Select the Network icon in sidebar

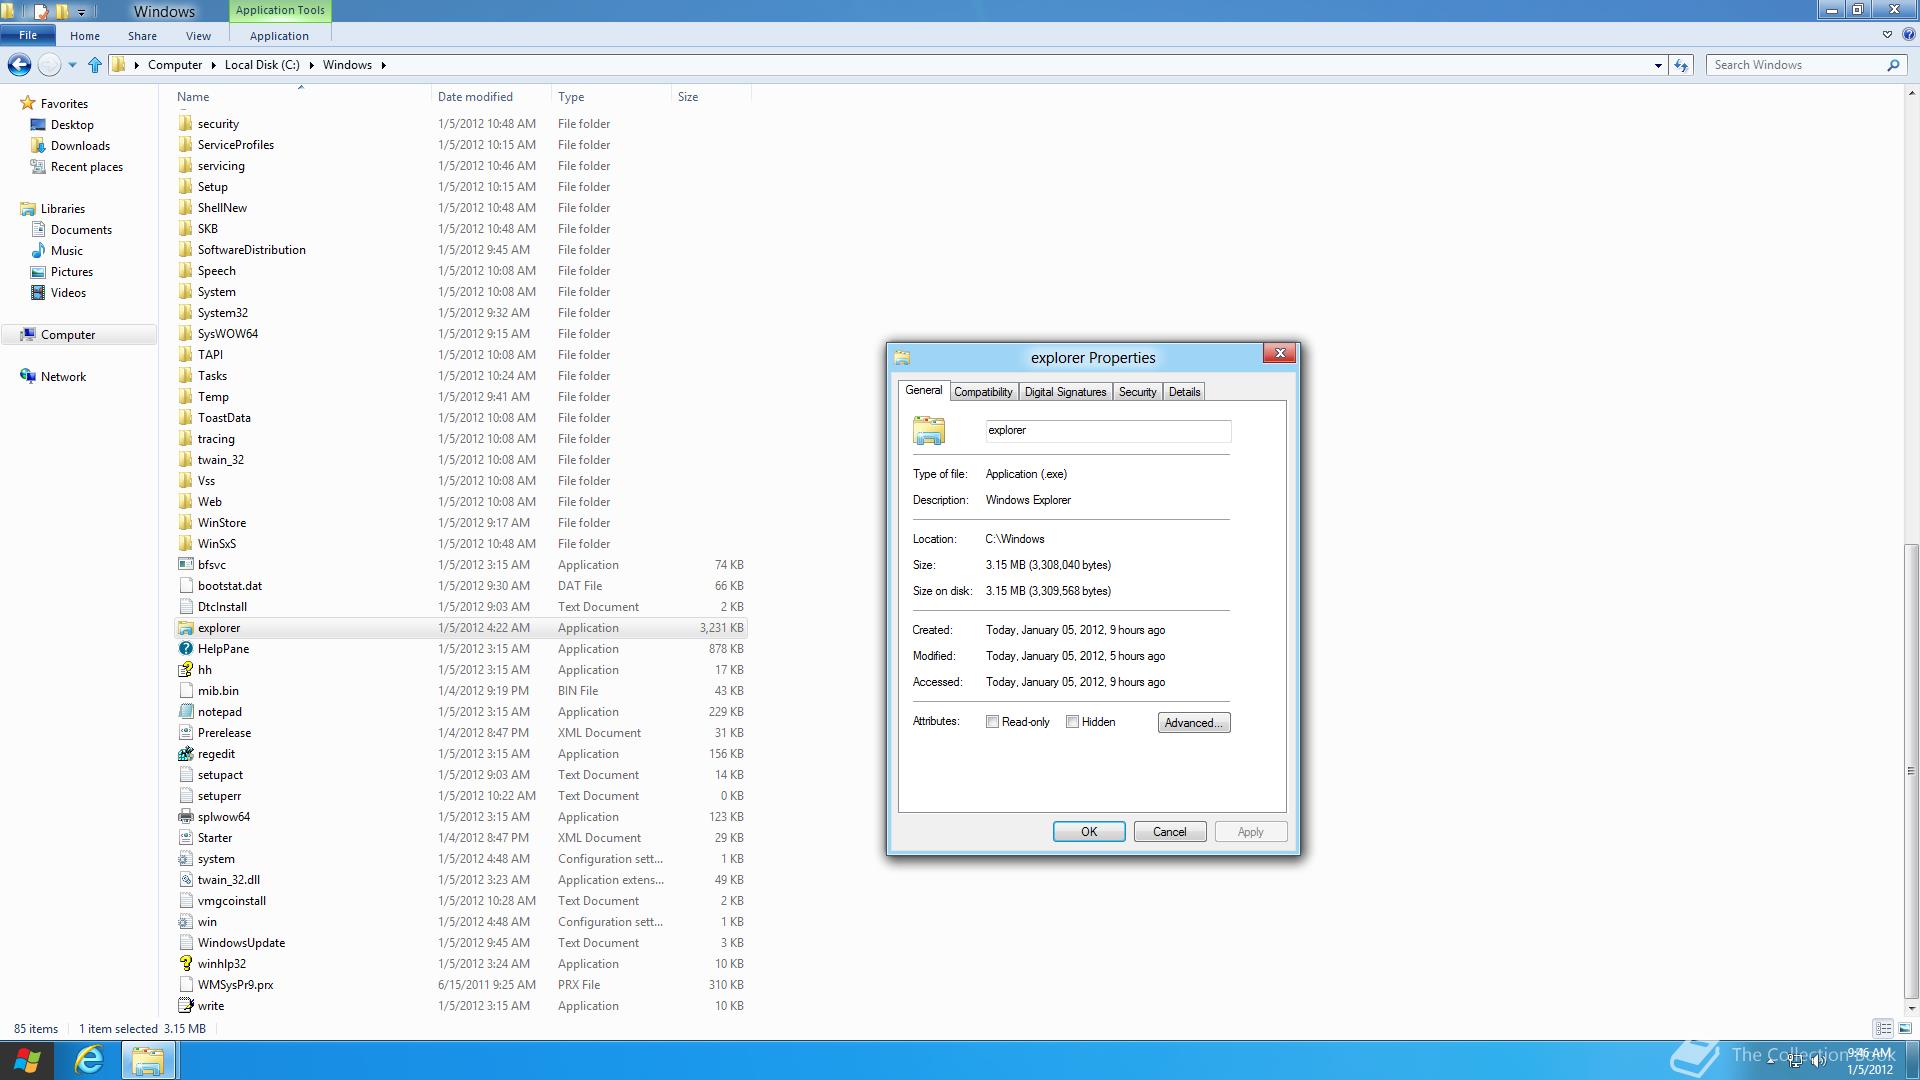28,377
